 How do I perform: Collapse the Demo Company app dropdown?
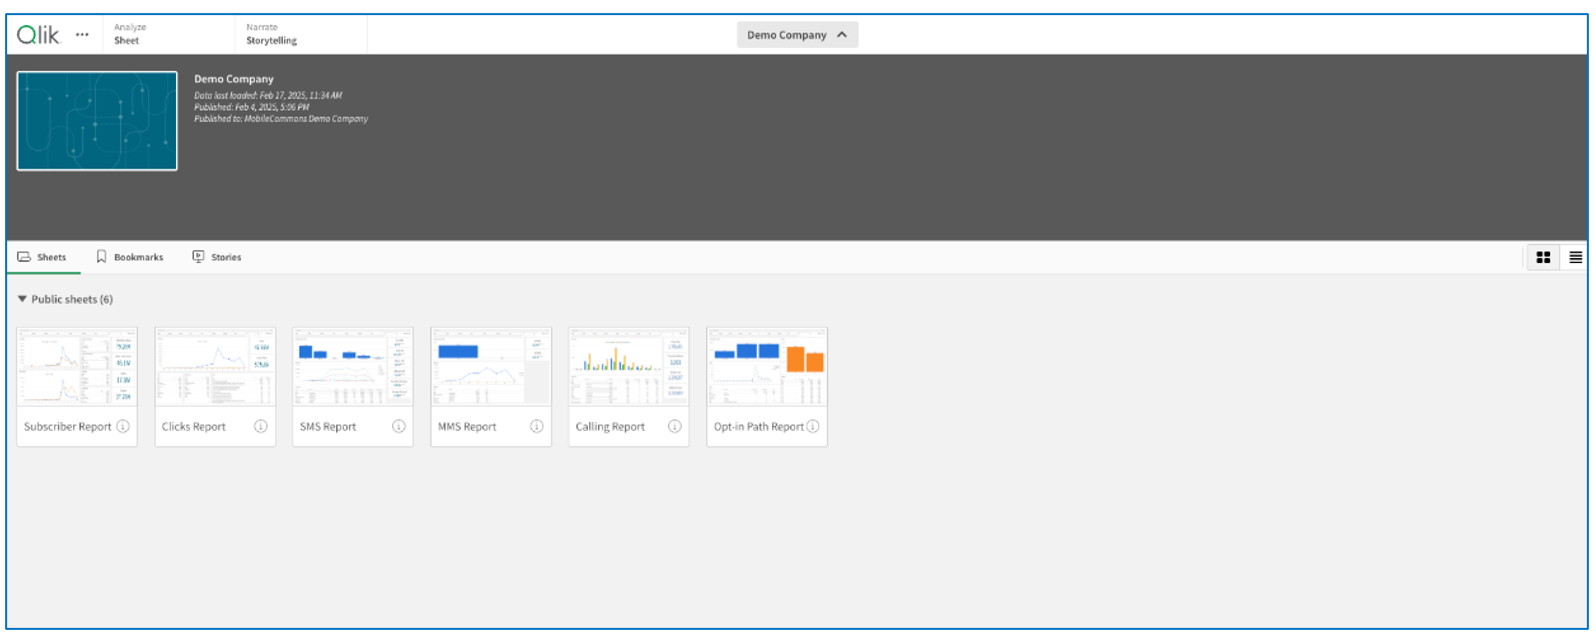point(797,35)
